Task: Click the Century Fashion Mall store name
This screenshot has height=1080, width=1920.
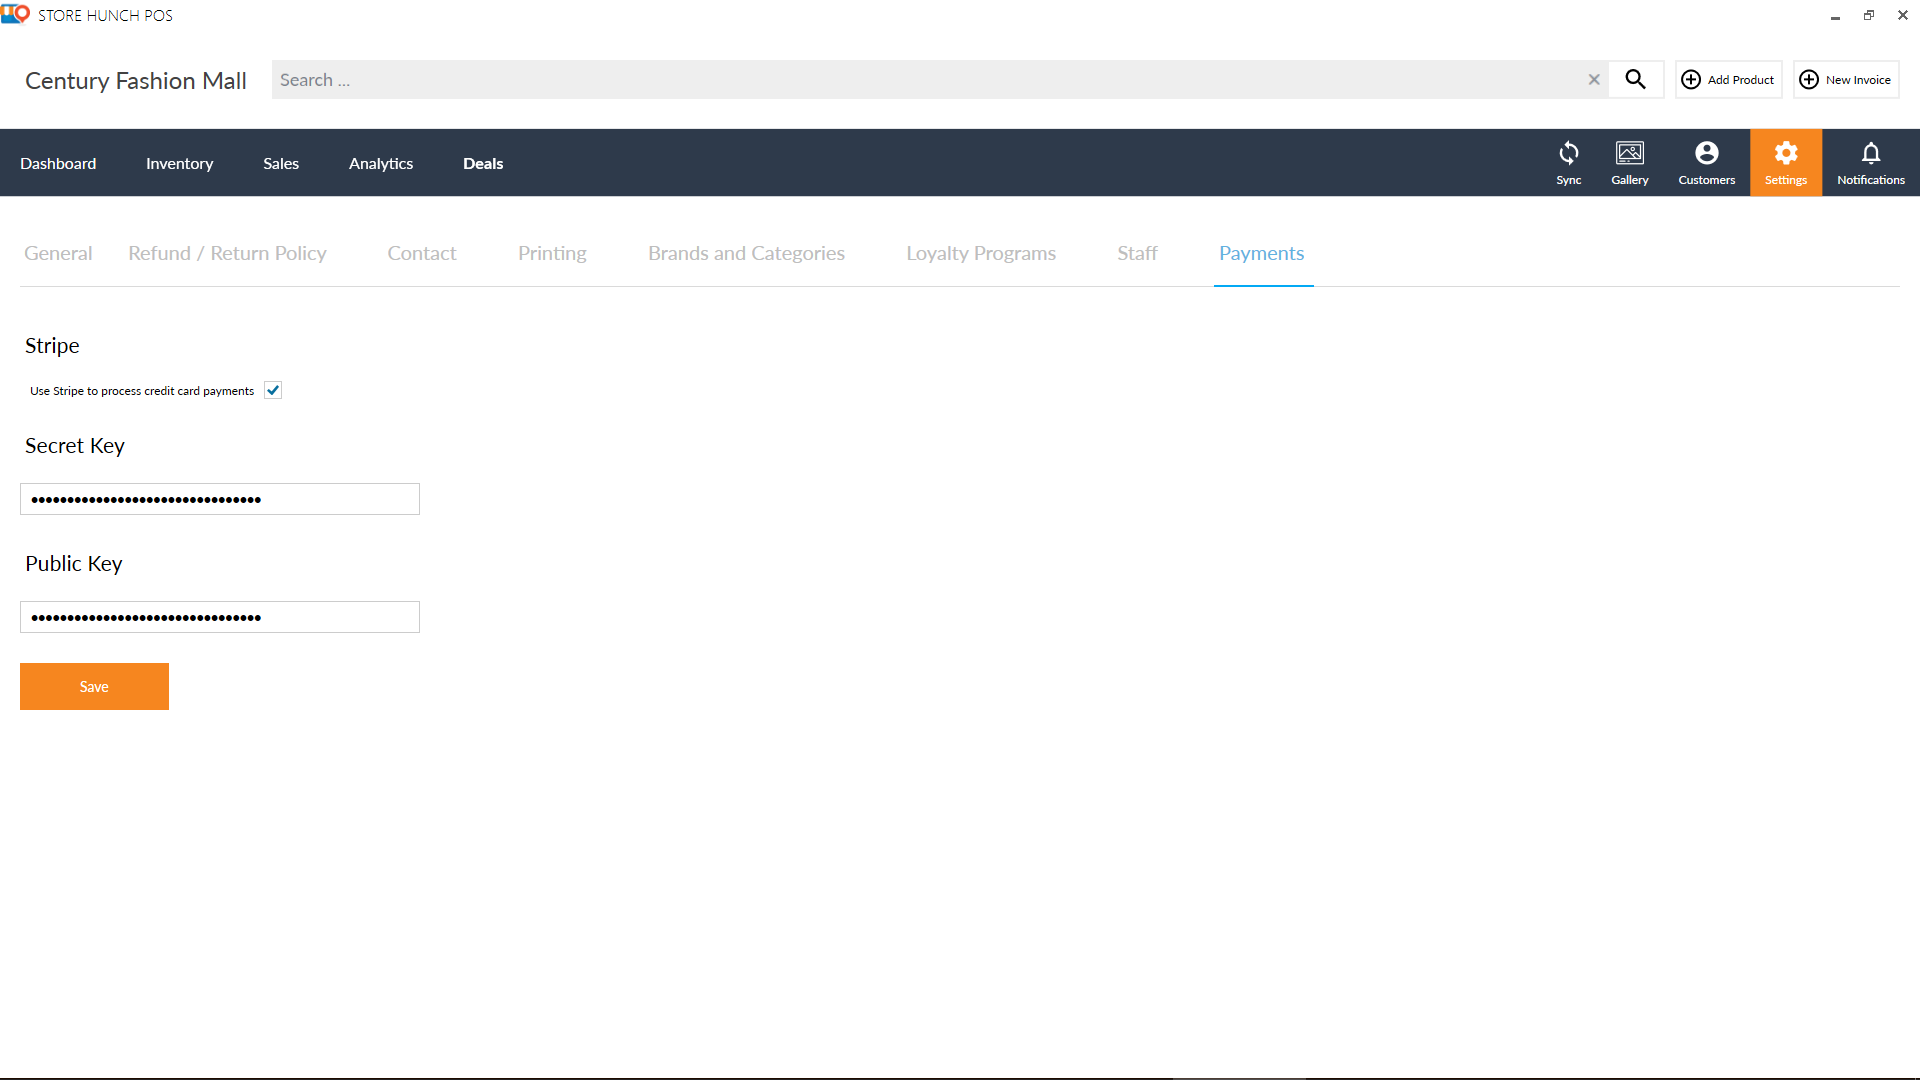Action: [136, 81]
